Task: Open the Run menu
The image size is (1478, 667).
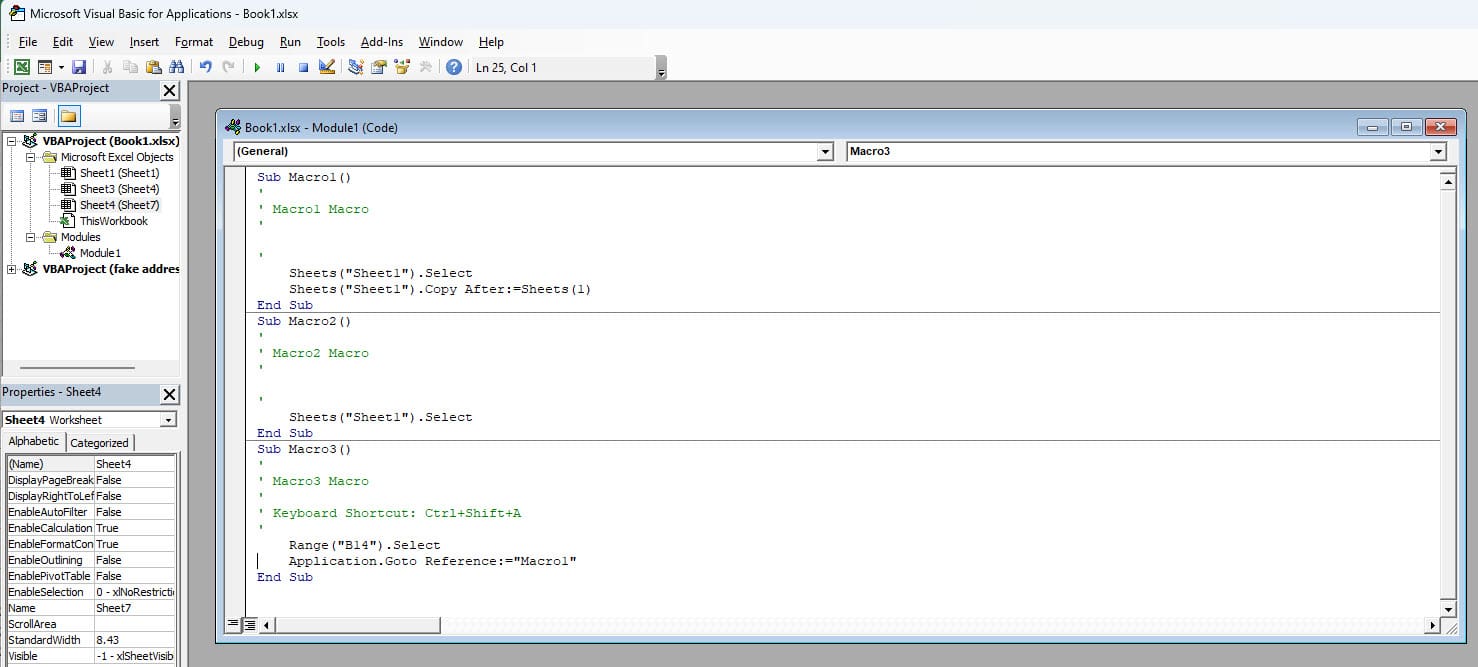Action: pos(290,42)
